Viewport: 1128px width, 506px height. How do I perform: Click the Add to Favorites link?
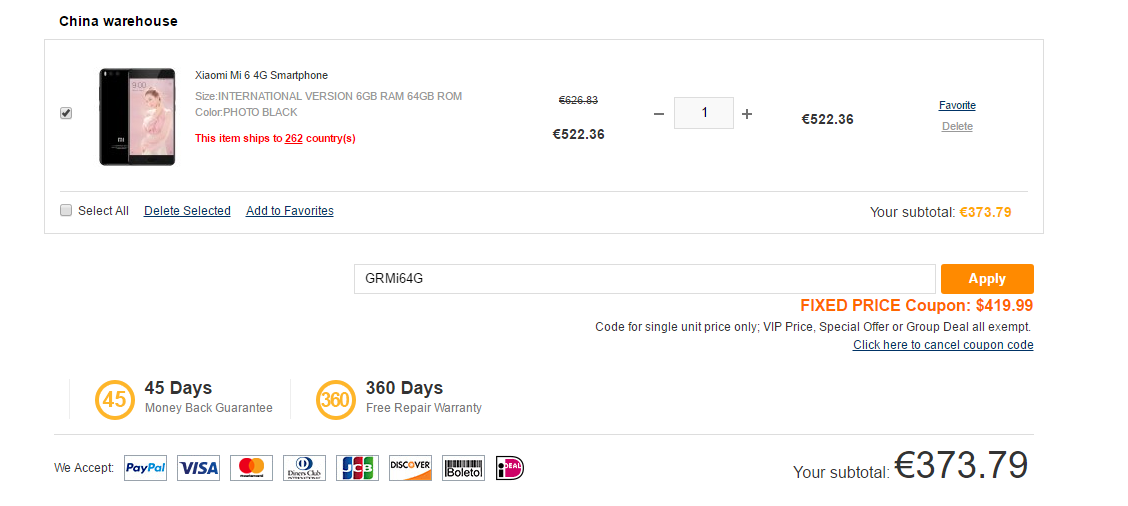pos(290,211)
